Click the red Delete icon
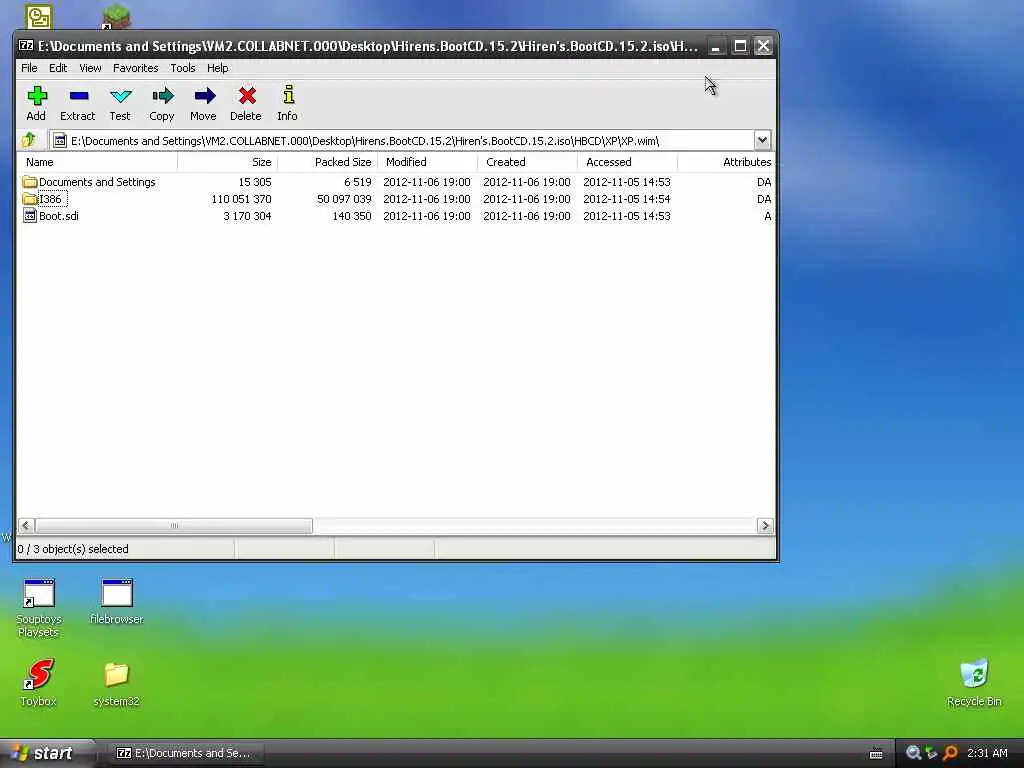 [246, 96]
